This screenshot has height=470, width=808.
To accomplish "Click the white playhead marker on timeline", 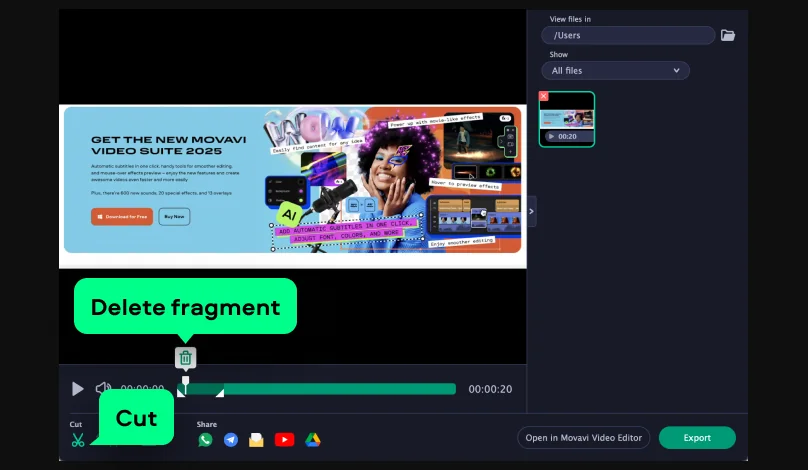I will pyautogui.click(x=186, y=383).
